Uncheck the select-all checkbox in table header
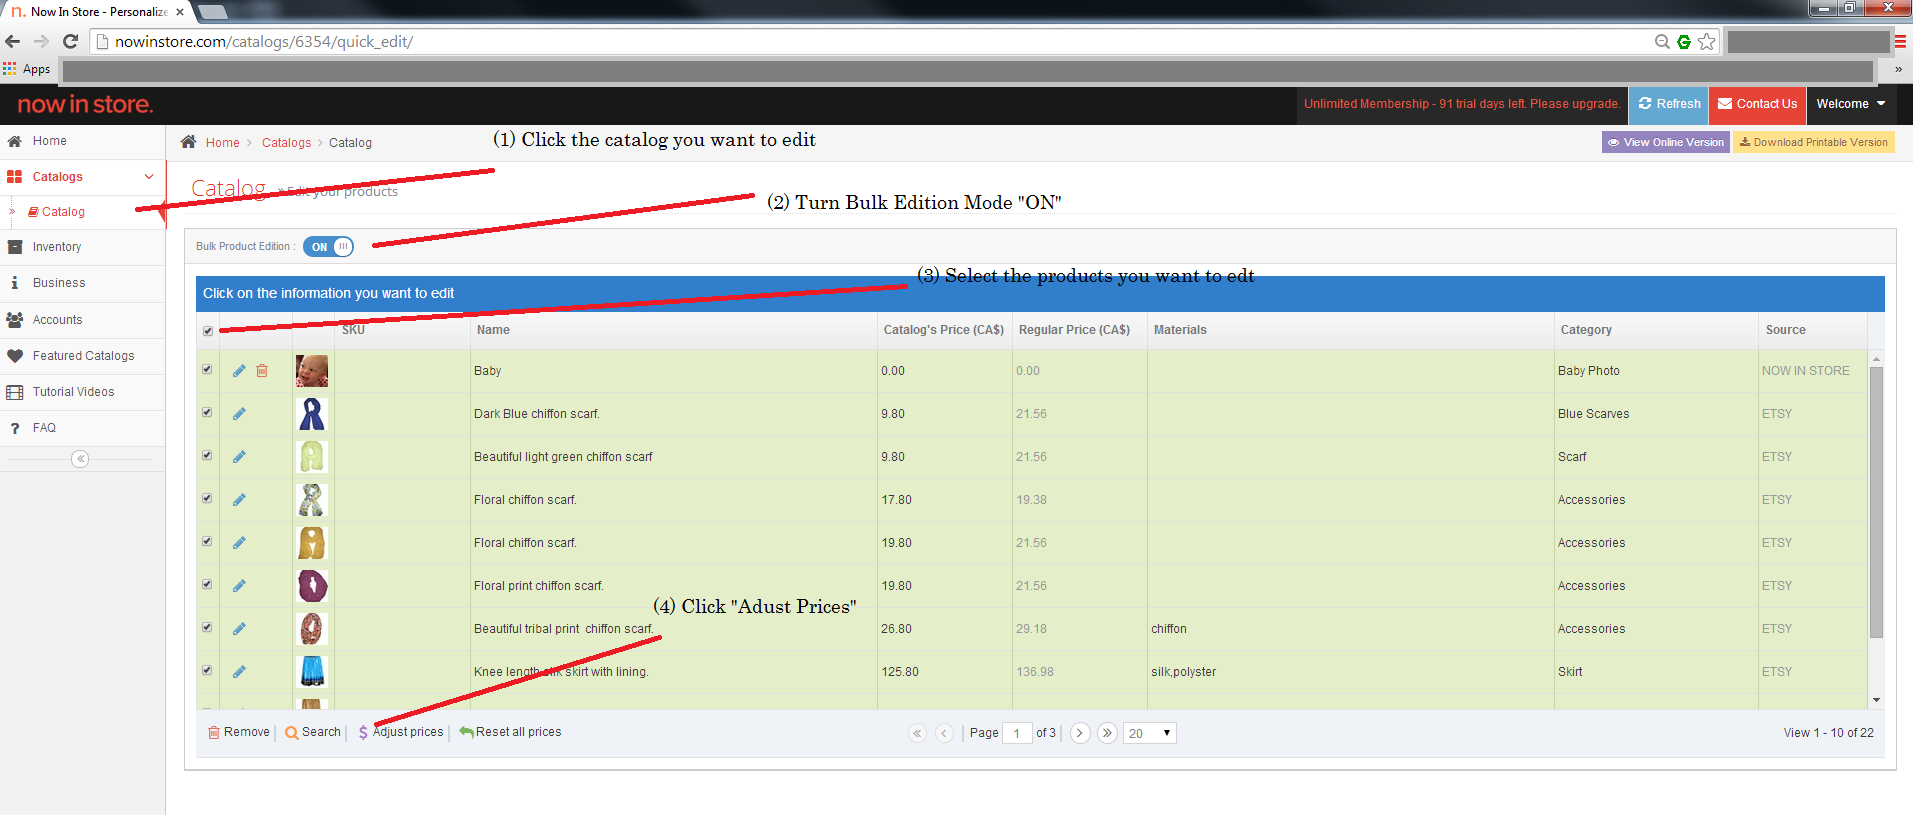The width and height of the screenshot is (1913, 815). click(208, 331)
